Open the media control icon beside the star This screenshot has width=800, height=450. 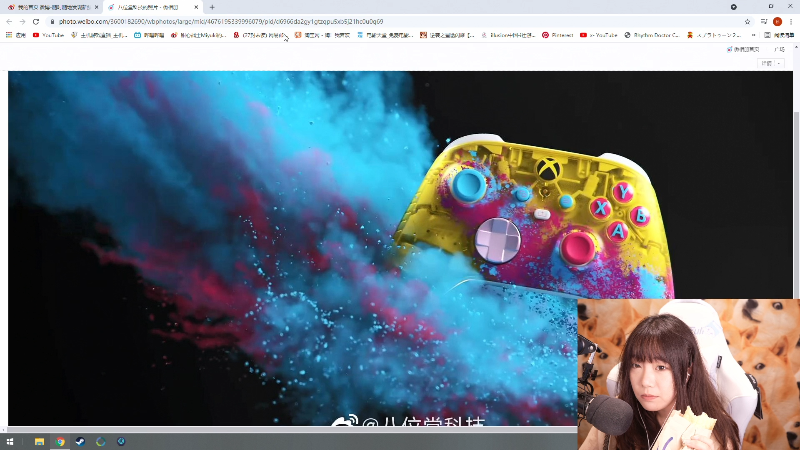(764, 21)
